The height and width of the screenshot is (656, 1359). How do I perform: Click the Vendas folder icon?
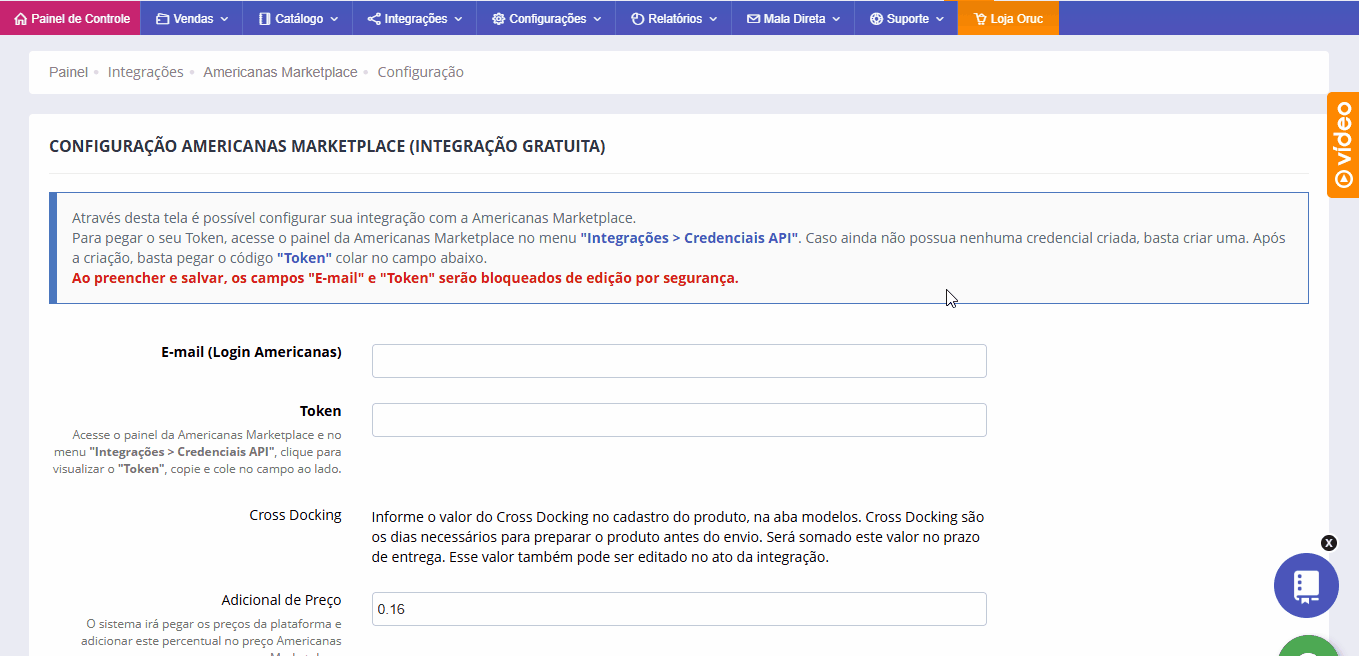coord(162,19)
